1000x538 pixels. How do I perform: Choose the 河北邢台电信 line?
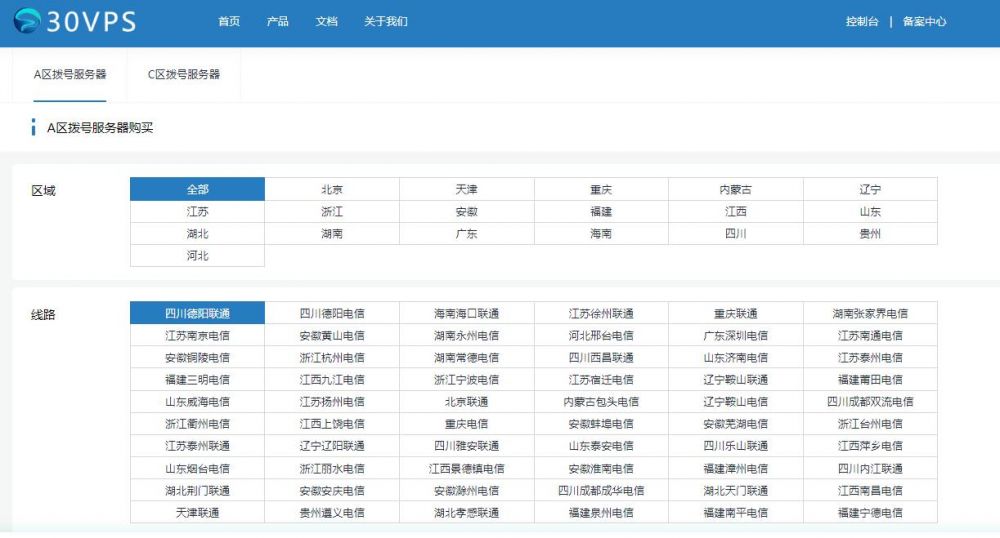pyautogui.click(x=601, y=335)
